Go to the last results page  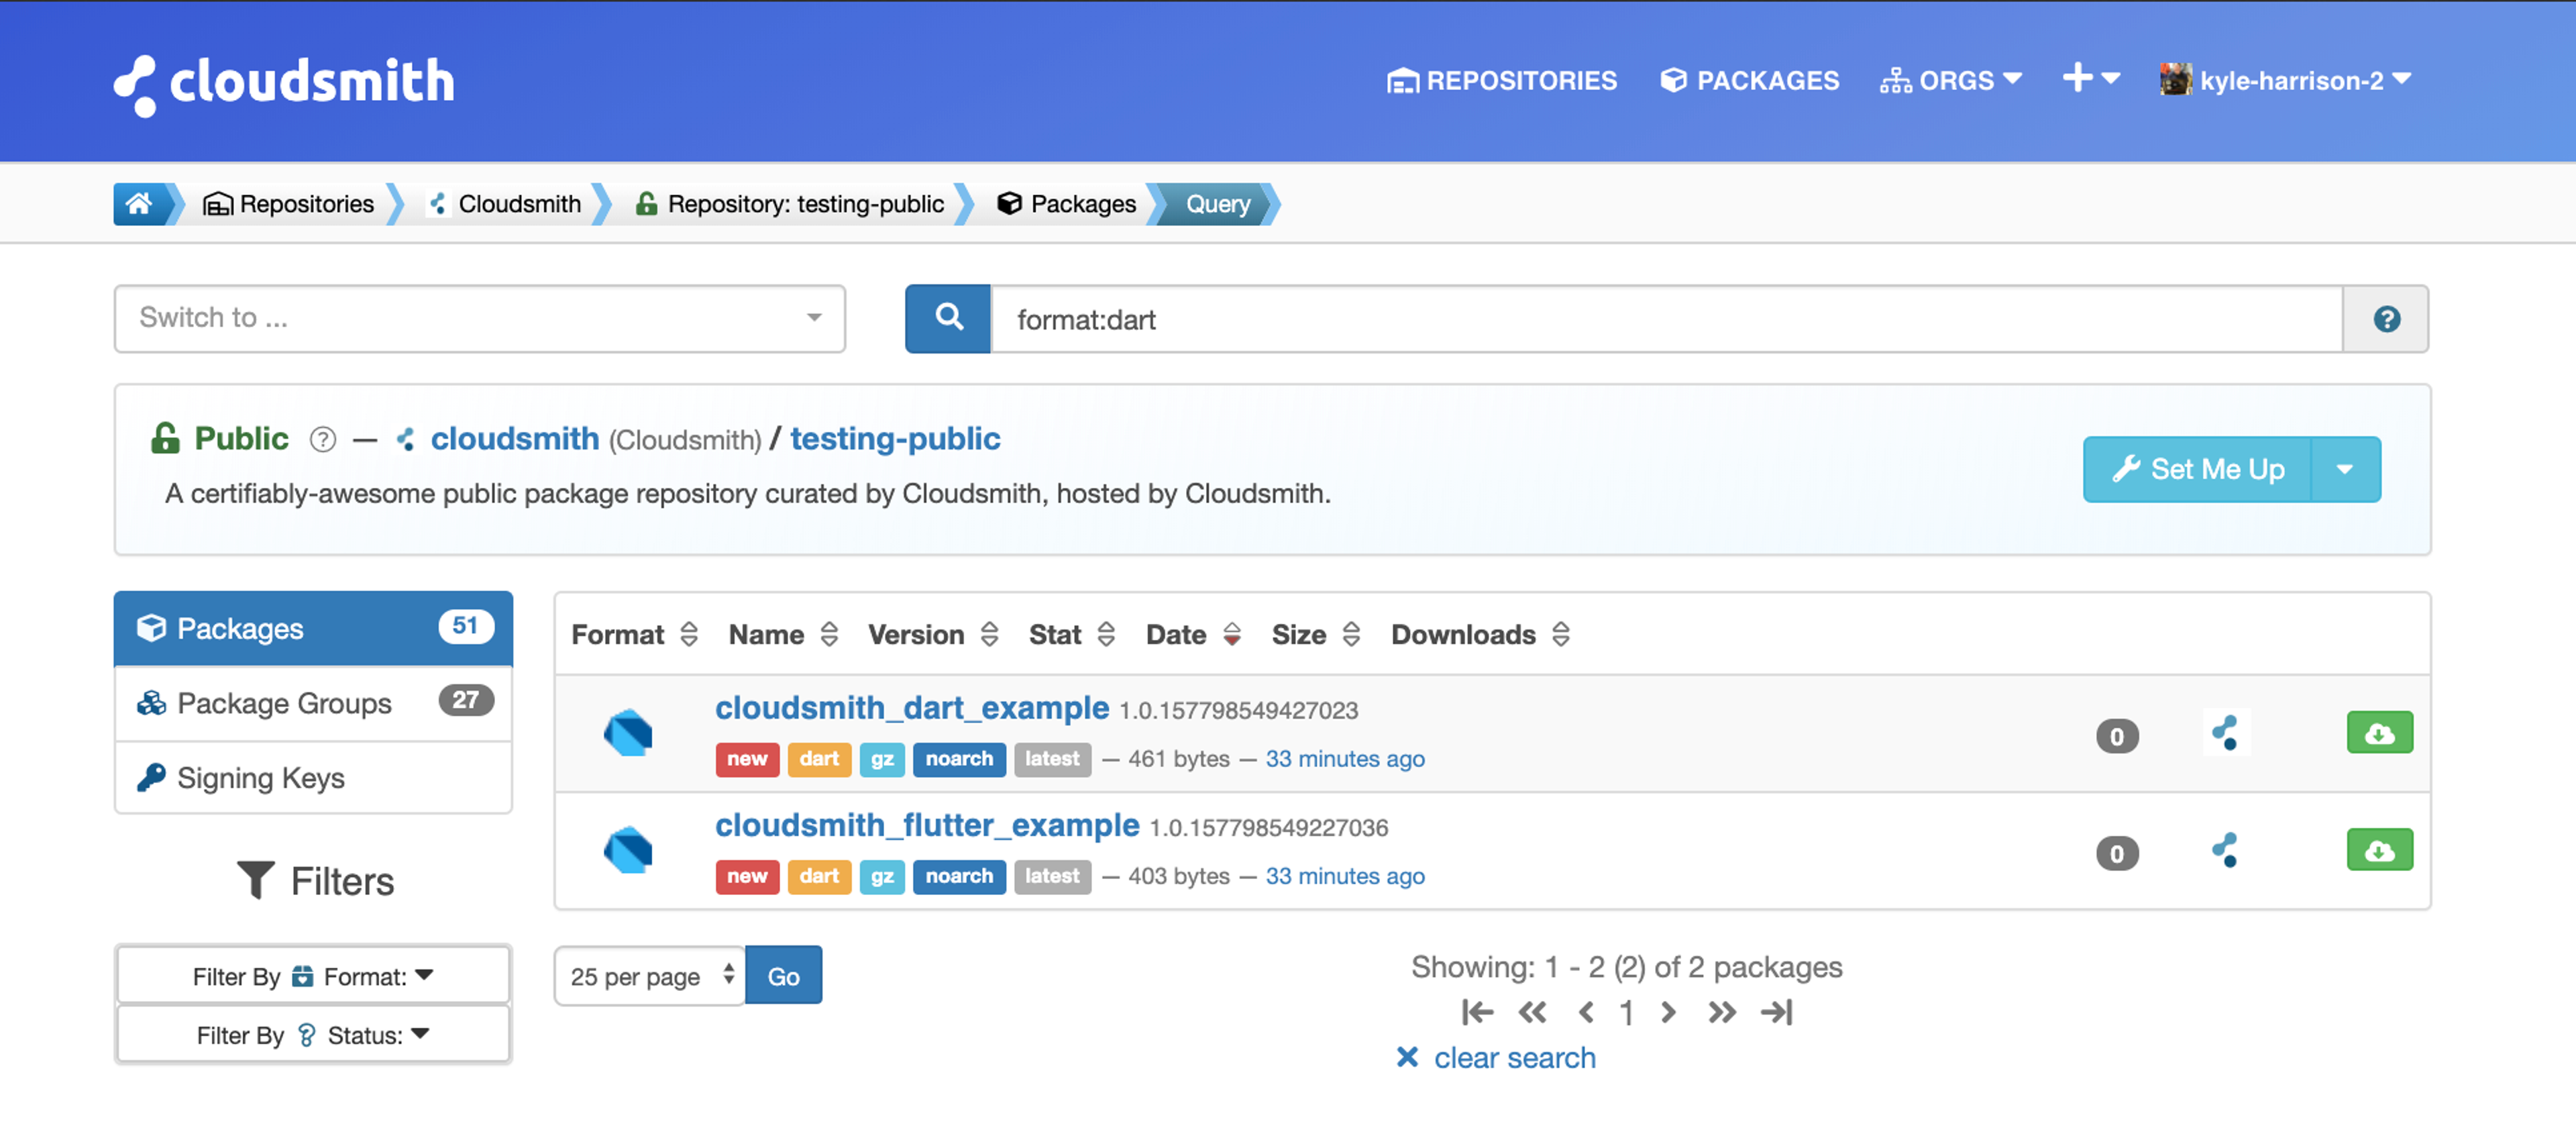1776,1013
